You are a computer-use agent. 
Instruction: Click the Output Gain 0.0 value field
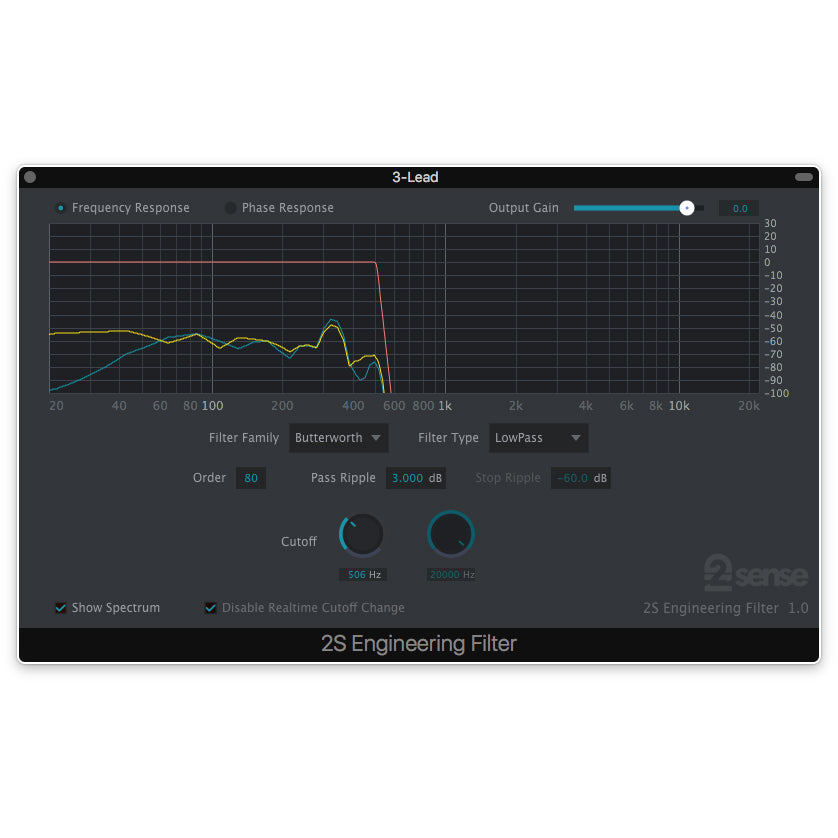coord(737,208)
